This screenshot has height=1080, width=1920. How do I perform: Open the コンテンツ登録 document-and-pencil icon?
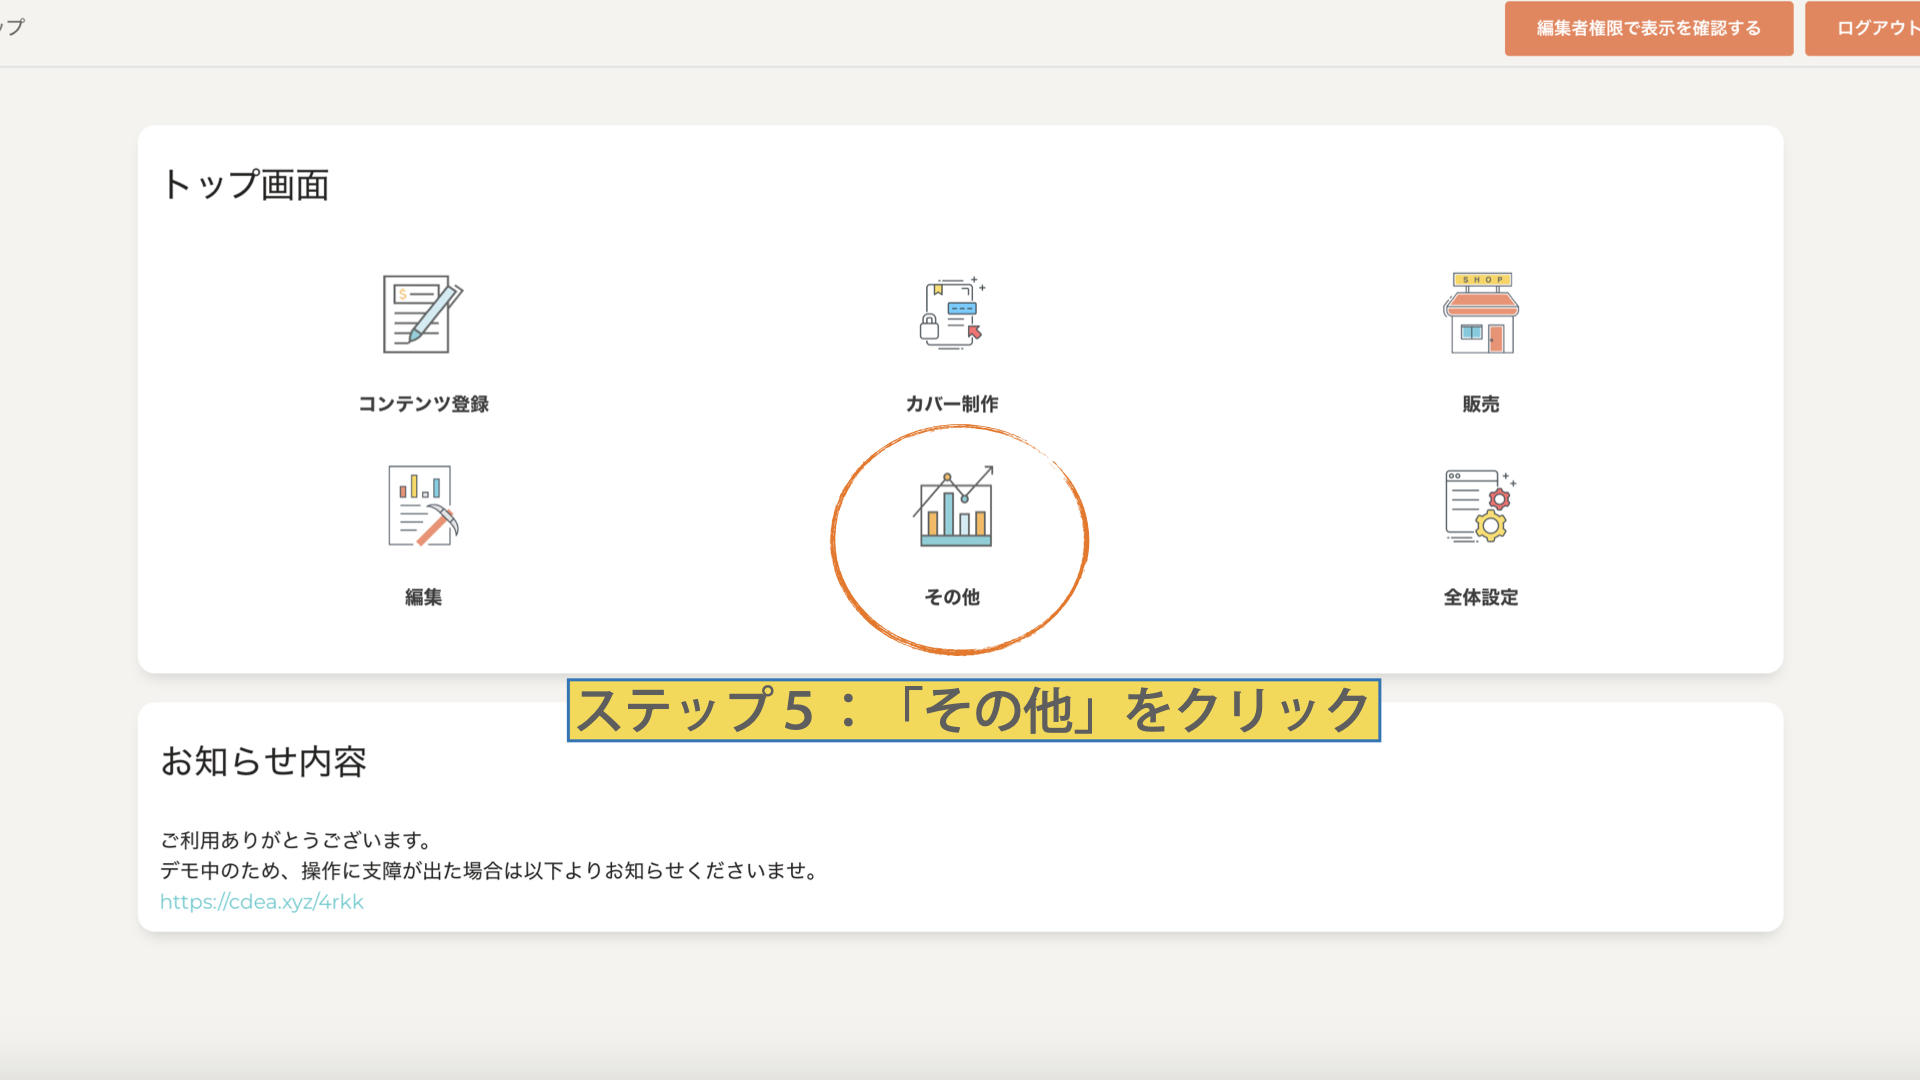tap(423, 314)
